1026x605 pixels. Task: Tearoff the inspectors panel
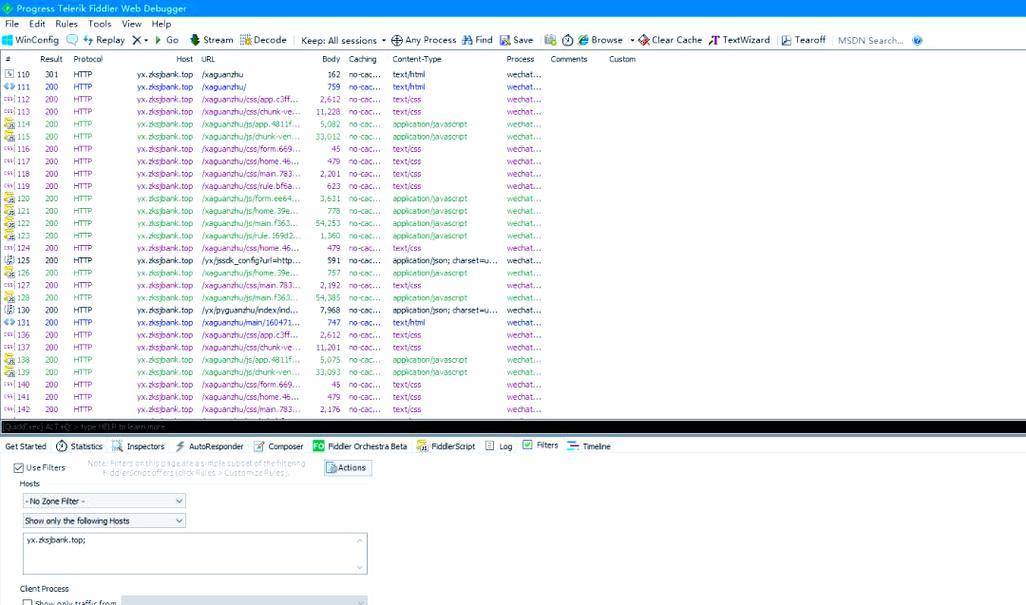pos(804,40)
